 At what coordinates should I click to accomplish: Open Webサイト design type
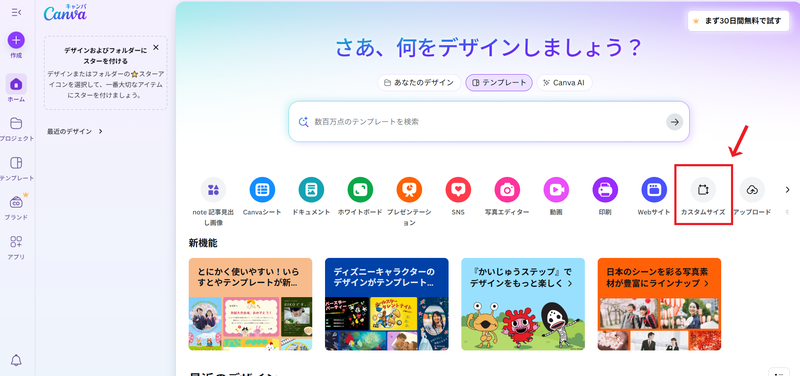click(x=654, y=197)
